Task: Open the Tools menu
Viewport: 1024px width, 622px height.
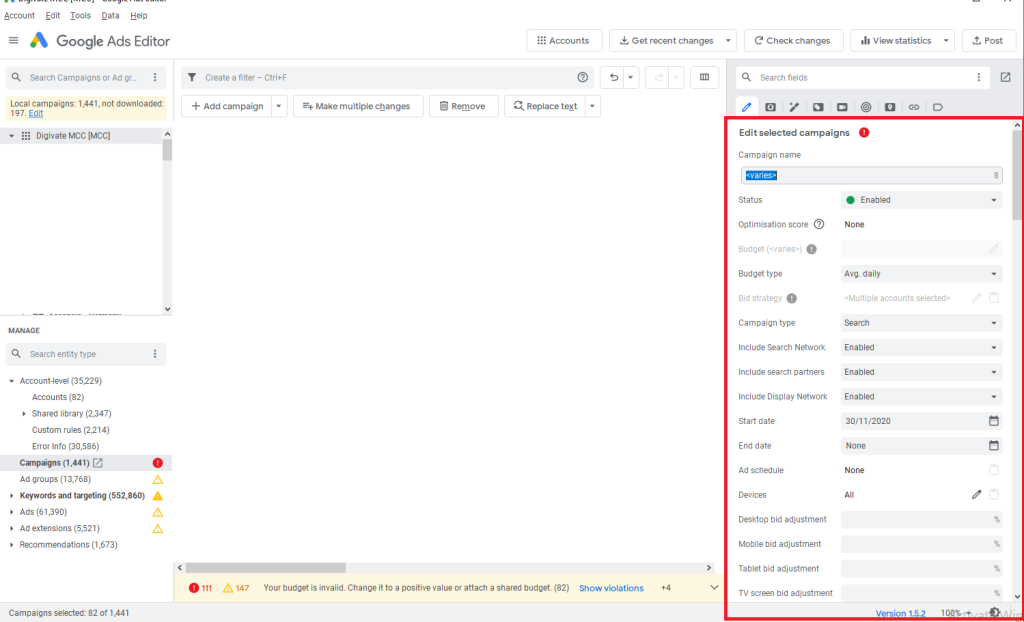Action: 80,15
